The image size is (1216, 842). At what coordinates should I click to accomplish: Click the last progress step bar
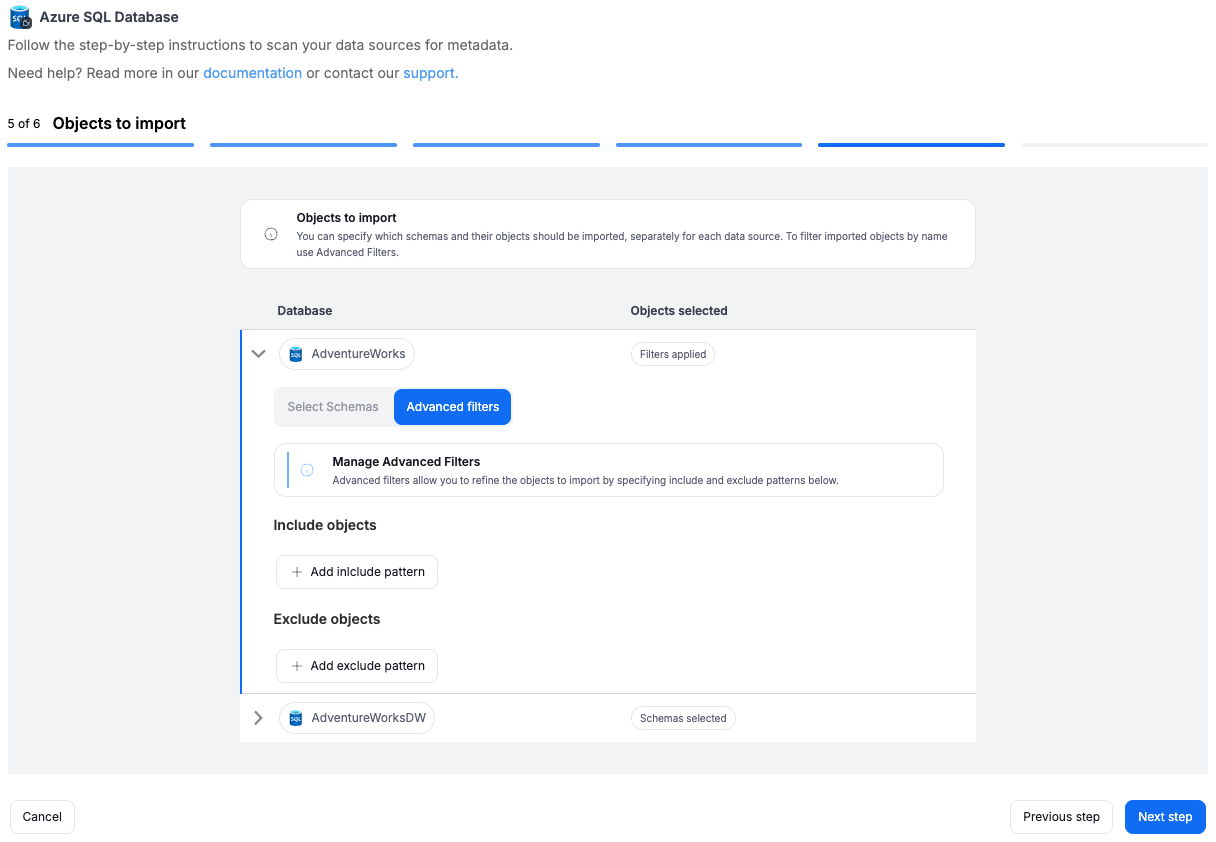click(x=1114, y=145)
